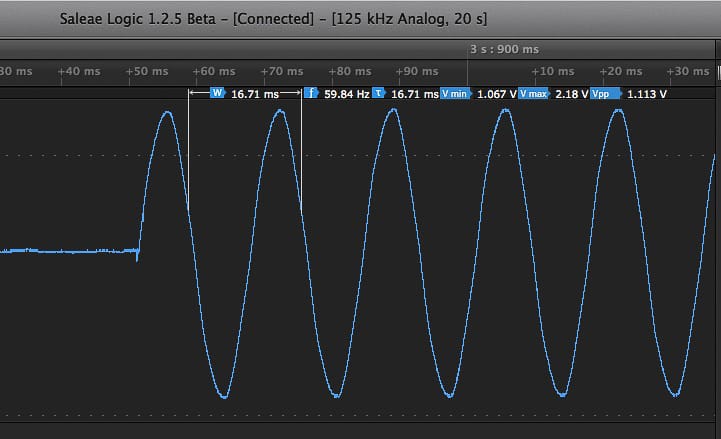The height and width of the screenshot is (439, 721).
Task: Click the +20 ms tick on time ruler
Action: [x=620, y=71]
